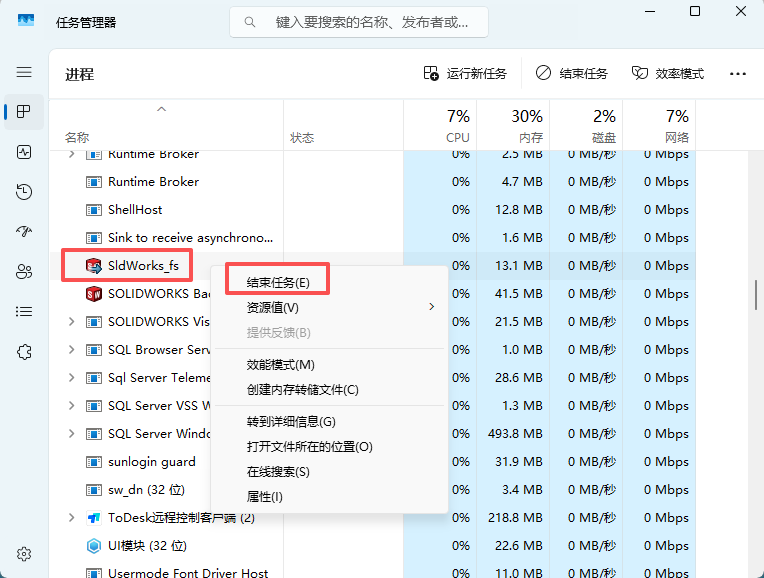Screen dimensions: 764x578
Task: Open the App history sidebar page
Action: point(24,192)
